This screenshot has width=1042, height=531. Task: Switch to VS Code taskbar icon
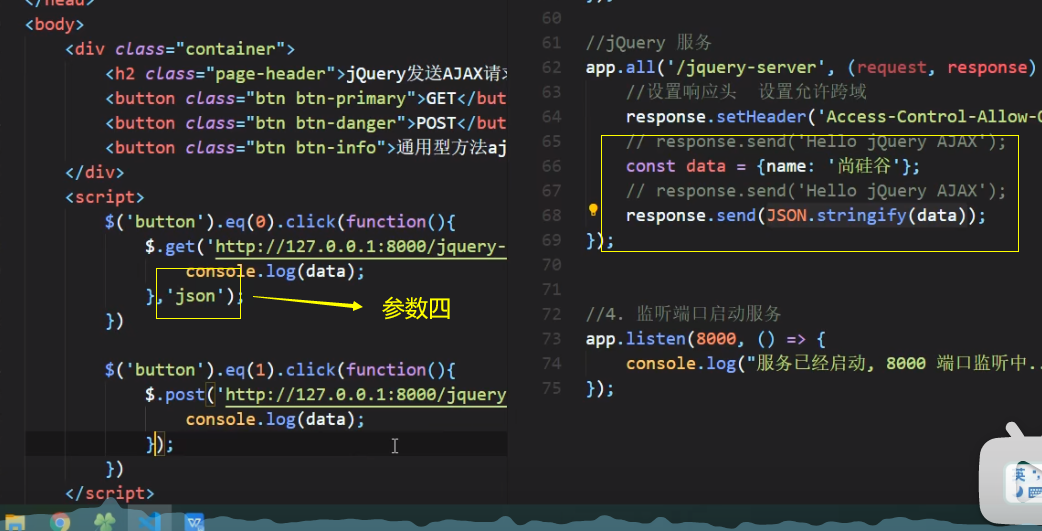[x=150, y=522]
